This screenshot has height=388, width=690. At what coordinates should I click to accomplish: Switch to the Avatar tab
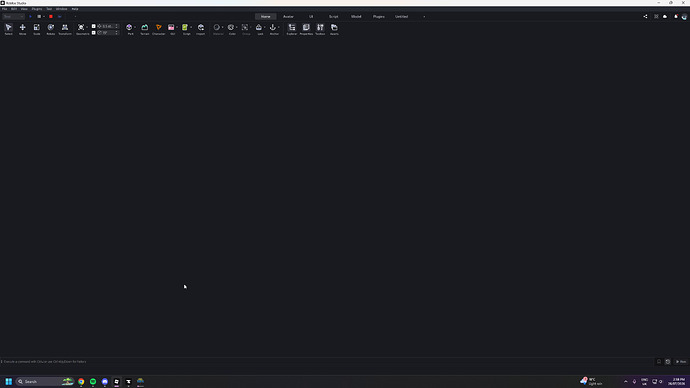288,16
